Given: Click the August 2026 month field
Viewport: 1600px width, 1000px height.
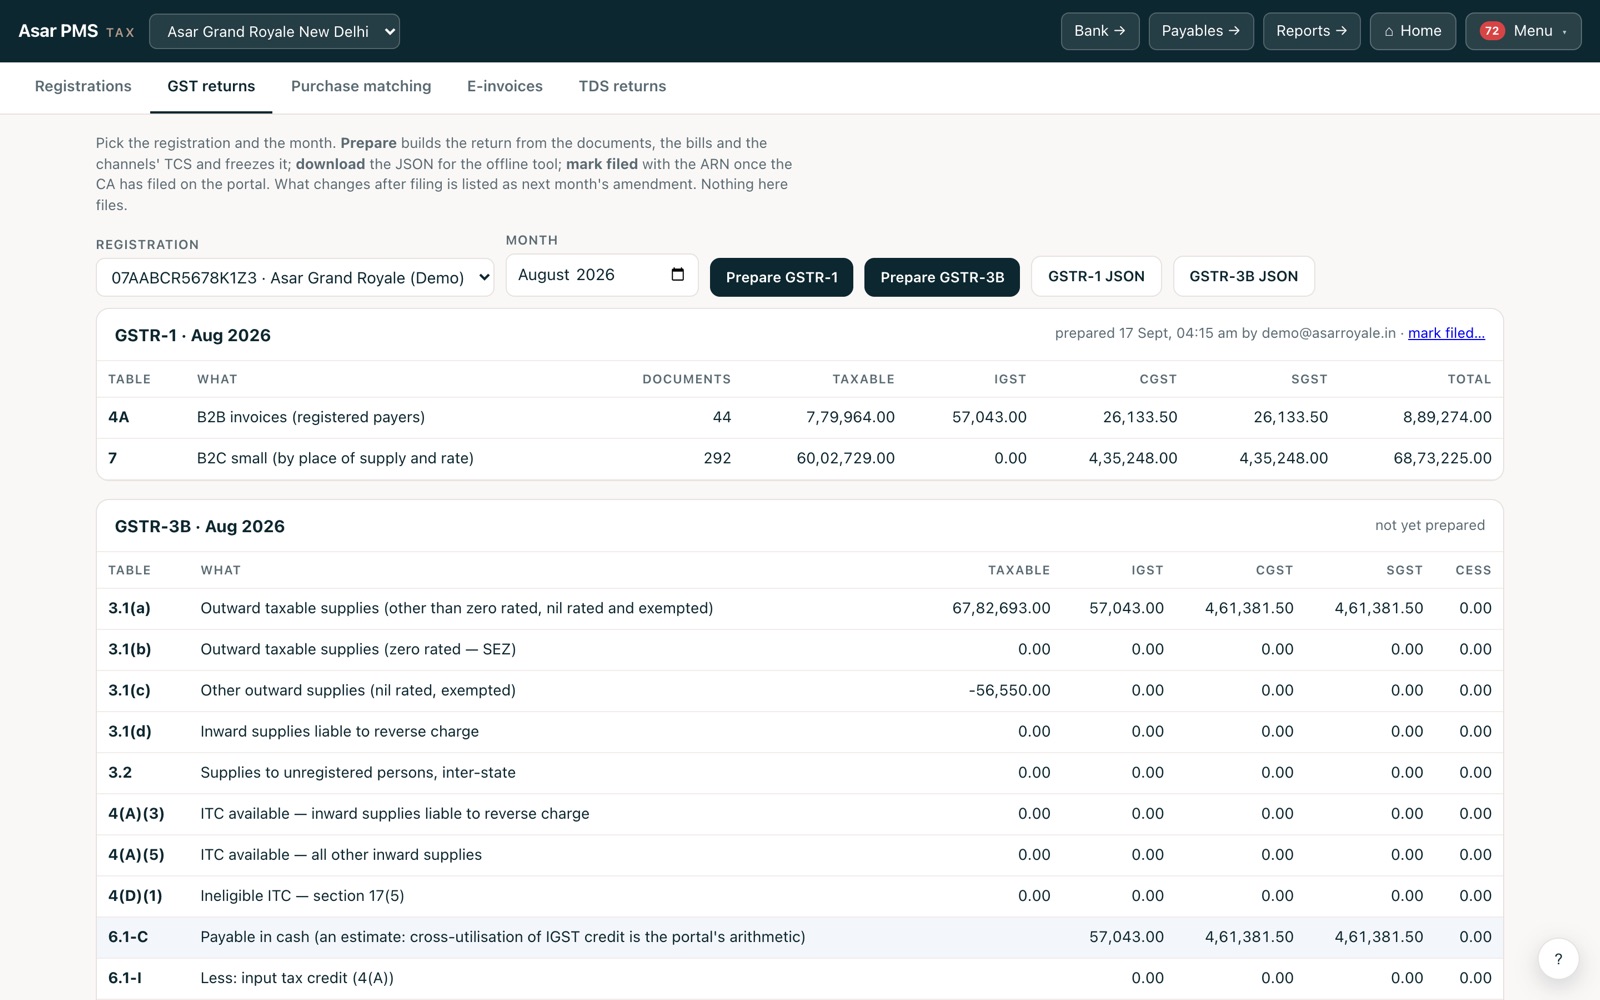Looking at the screenshot, I should point(601,275).
